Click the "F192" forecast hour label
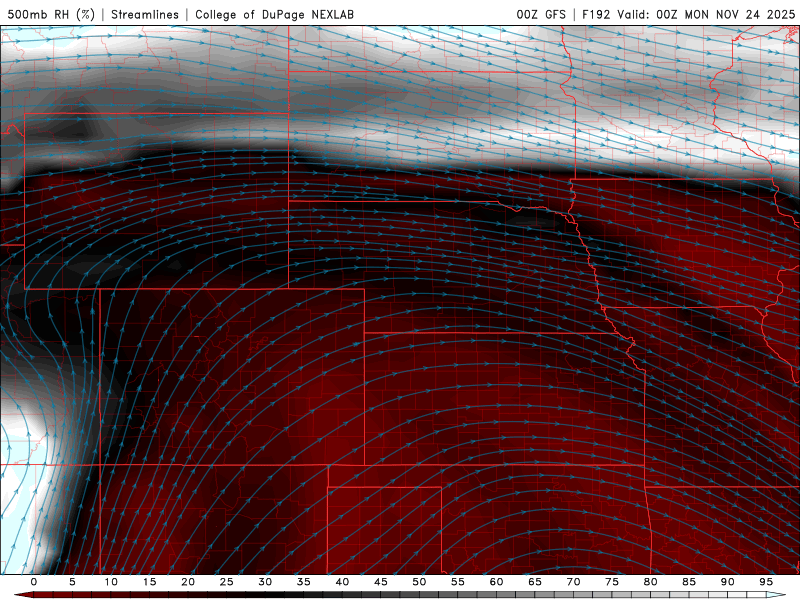This screenshot has width=800, height=600. (596, 14)
